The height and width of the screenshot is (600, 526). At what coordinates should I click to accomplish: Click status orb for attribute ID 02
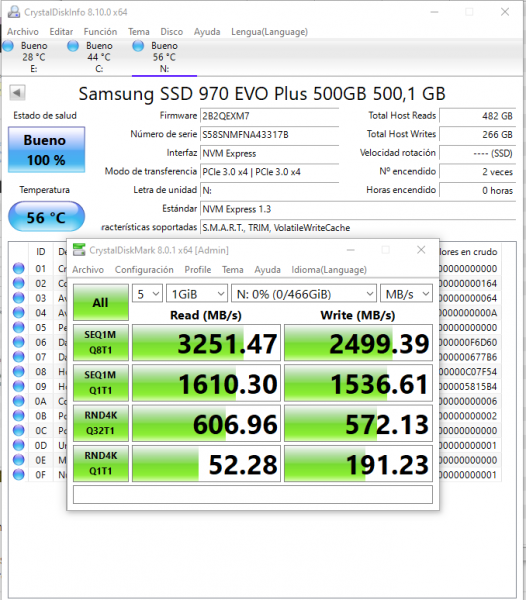18,283
